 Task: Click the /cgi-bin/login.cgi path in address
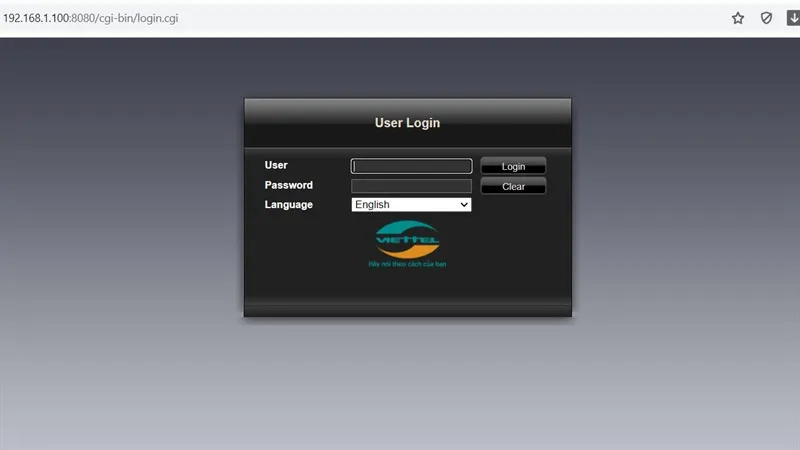pos(138,18)
